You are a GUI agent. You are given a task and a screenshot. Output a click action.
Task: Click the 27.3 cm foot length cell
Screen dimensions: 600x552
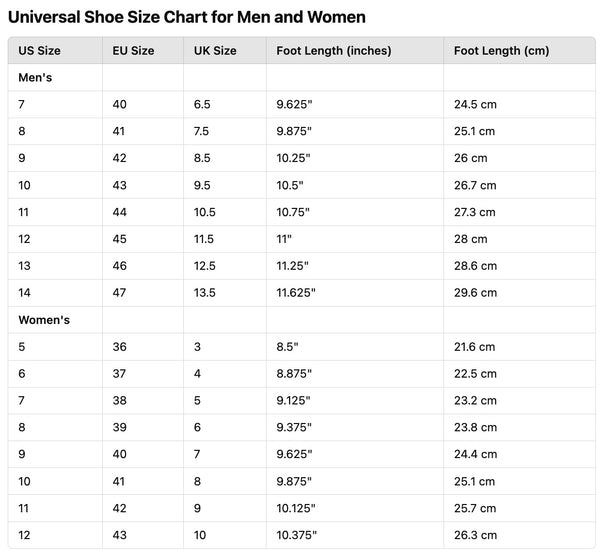pyautogui.click(x=474, y=212)
